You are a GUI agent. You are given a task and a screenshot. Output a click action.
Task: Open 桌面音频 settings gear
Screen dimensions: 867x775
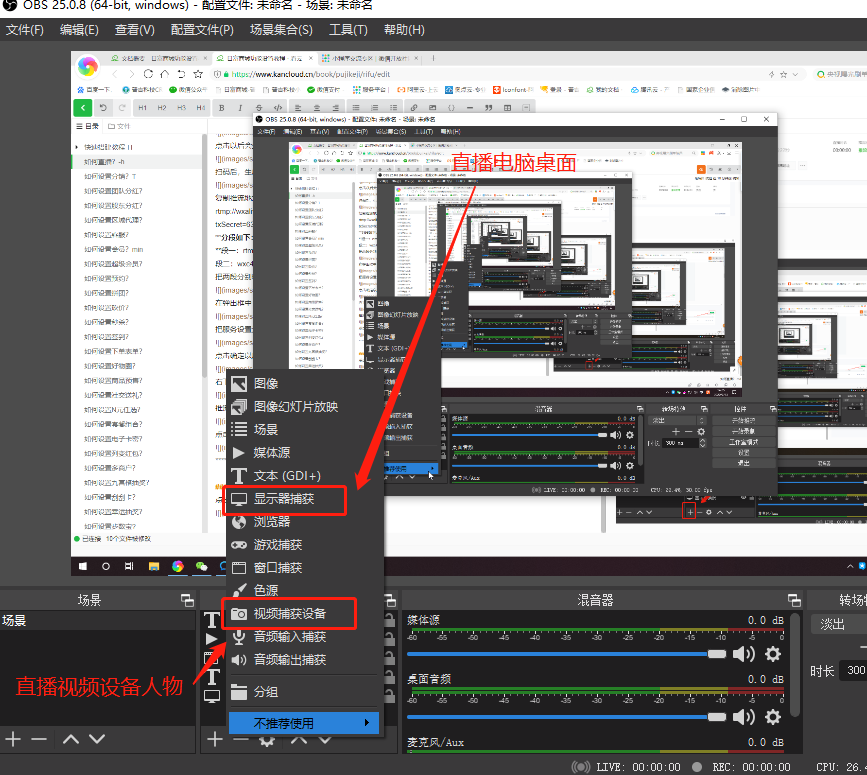[x=773, y=717]
